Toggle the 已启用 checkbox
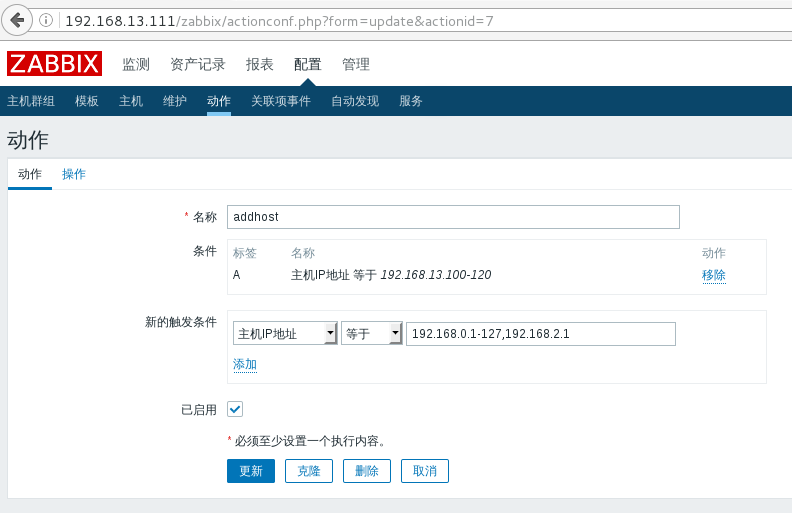 (235, 409)
